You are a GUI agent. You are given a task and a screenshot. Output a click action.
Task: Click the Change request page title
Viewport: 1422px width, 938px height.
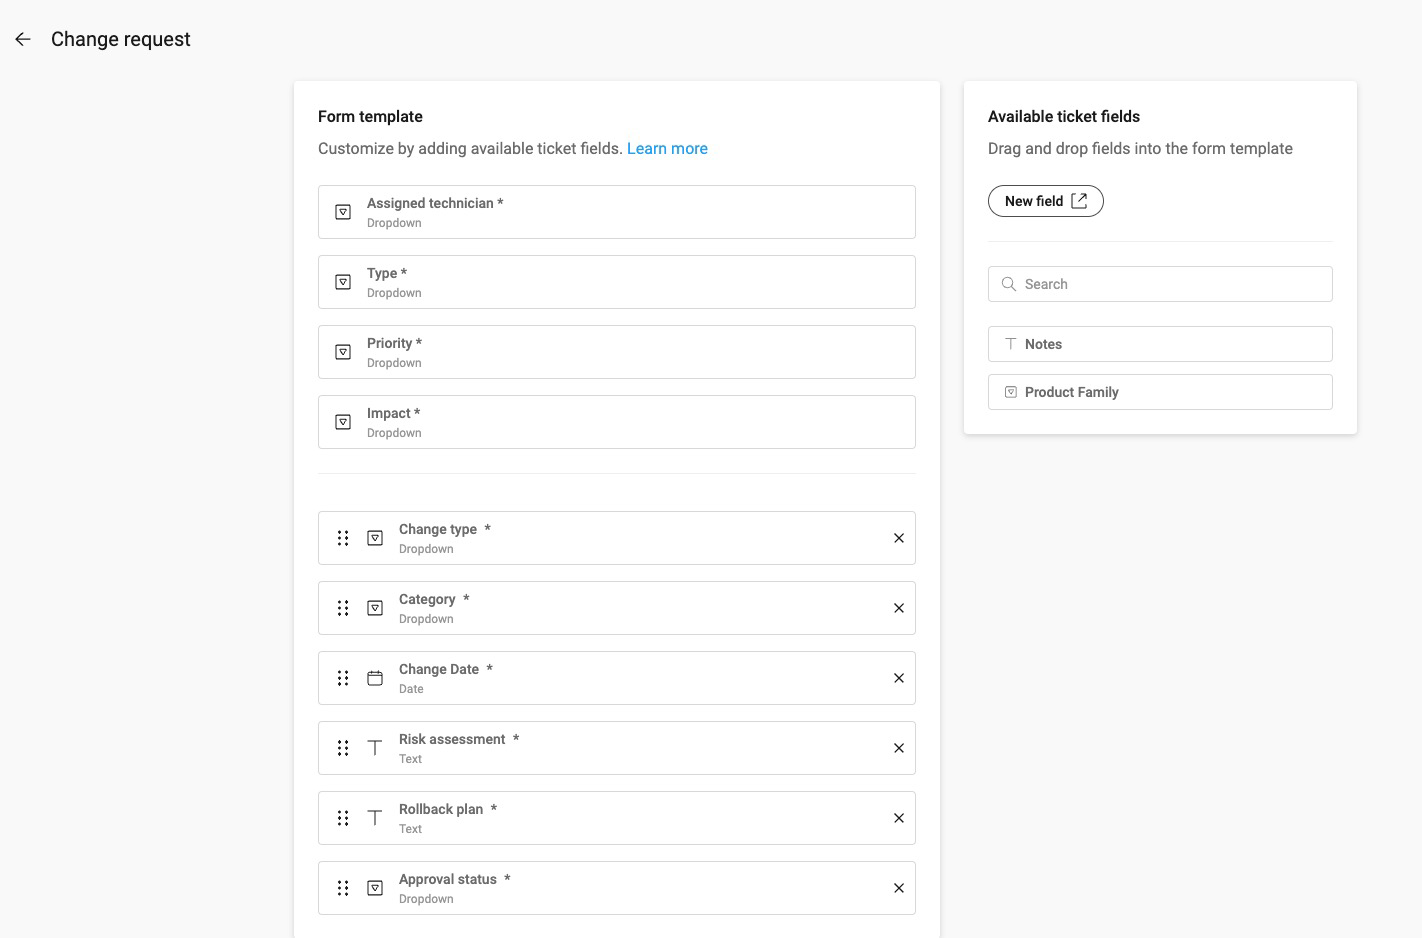pos(121,39)
